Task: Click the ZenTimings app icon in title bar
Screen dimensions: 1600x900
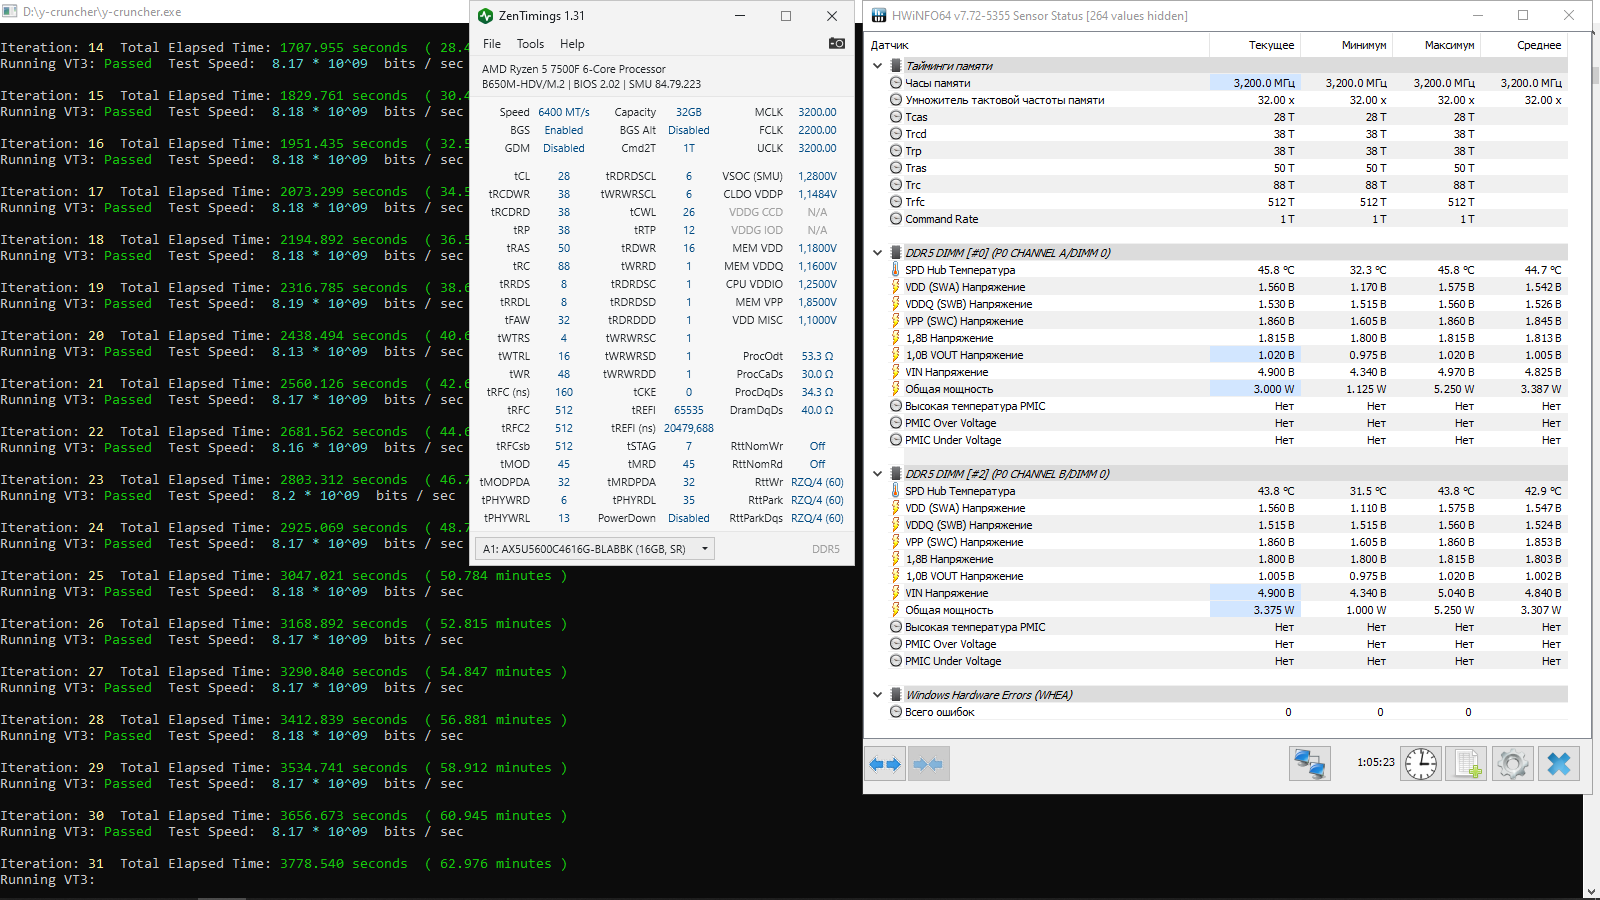Action: click(x=485, y=16)
